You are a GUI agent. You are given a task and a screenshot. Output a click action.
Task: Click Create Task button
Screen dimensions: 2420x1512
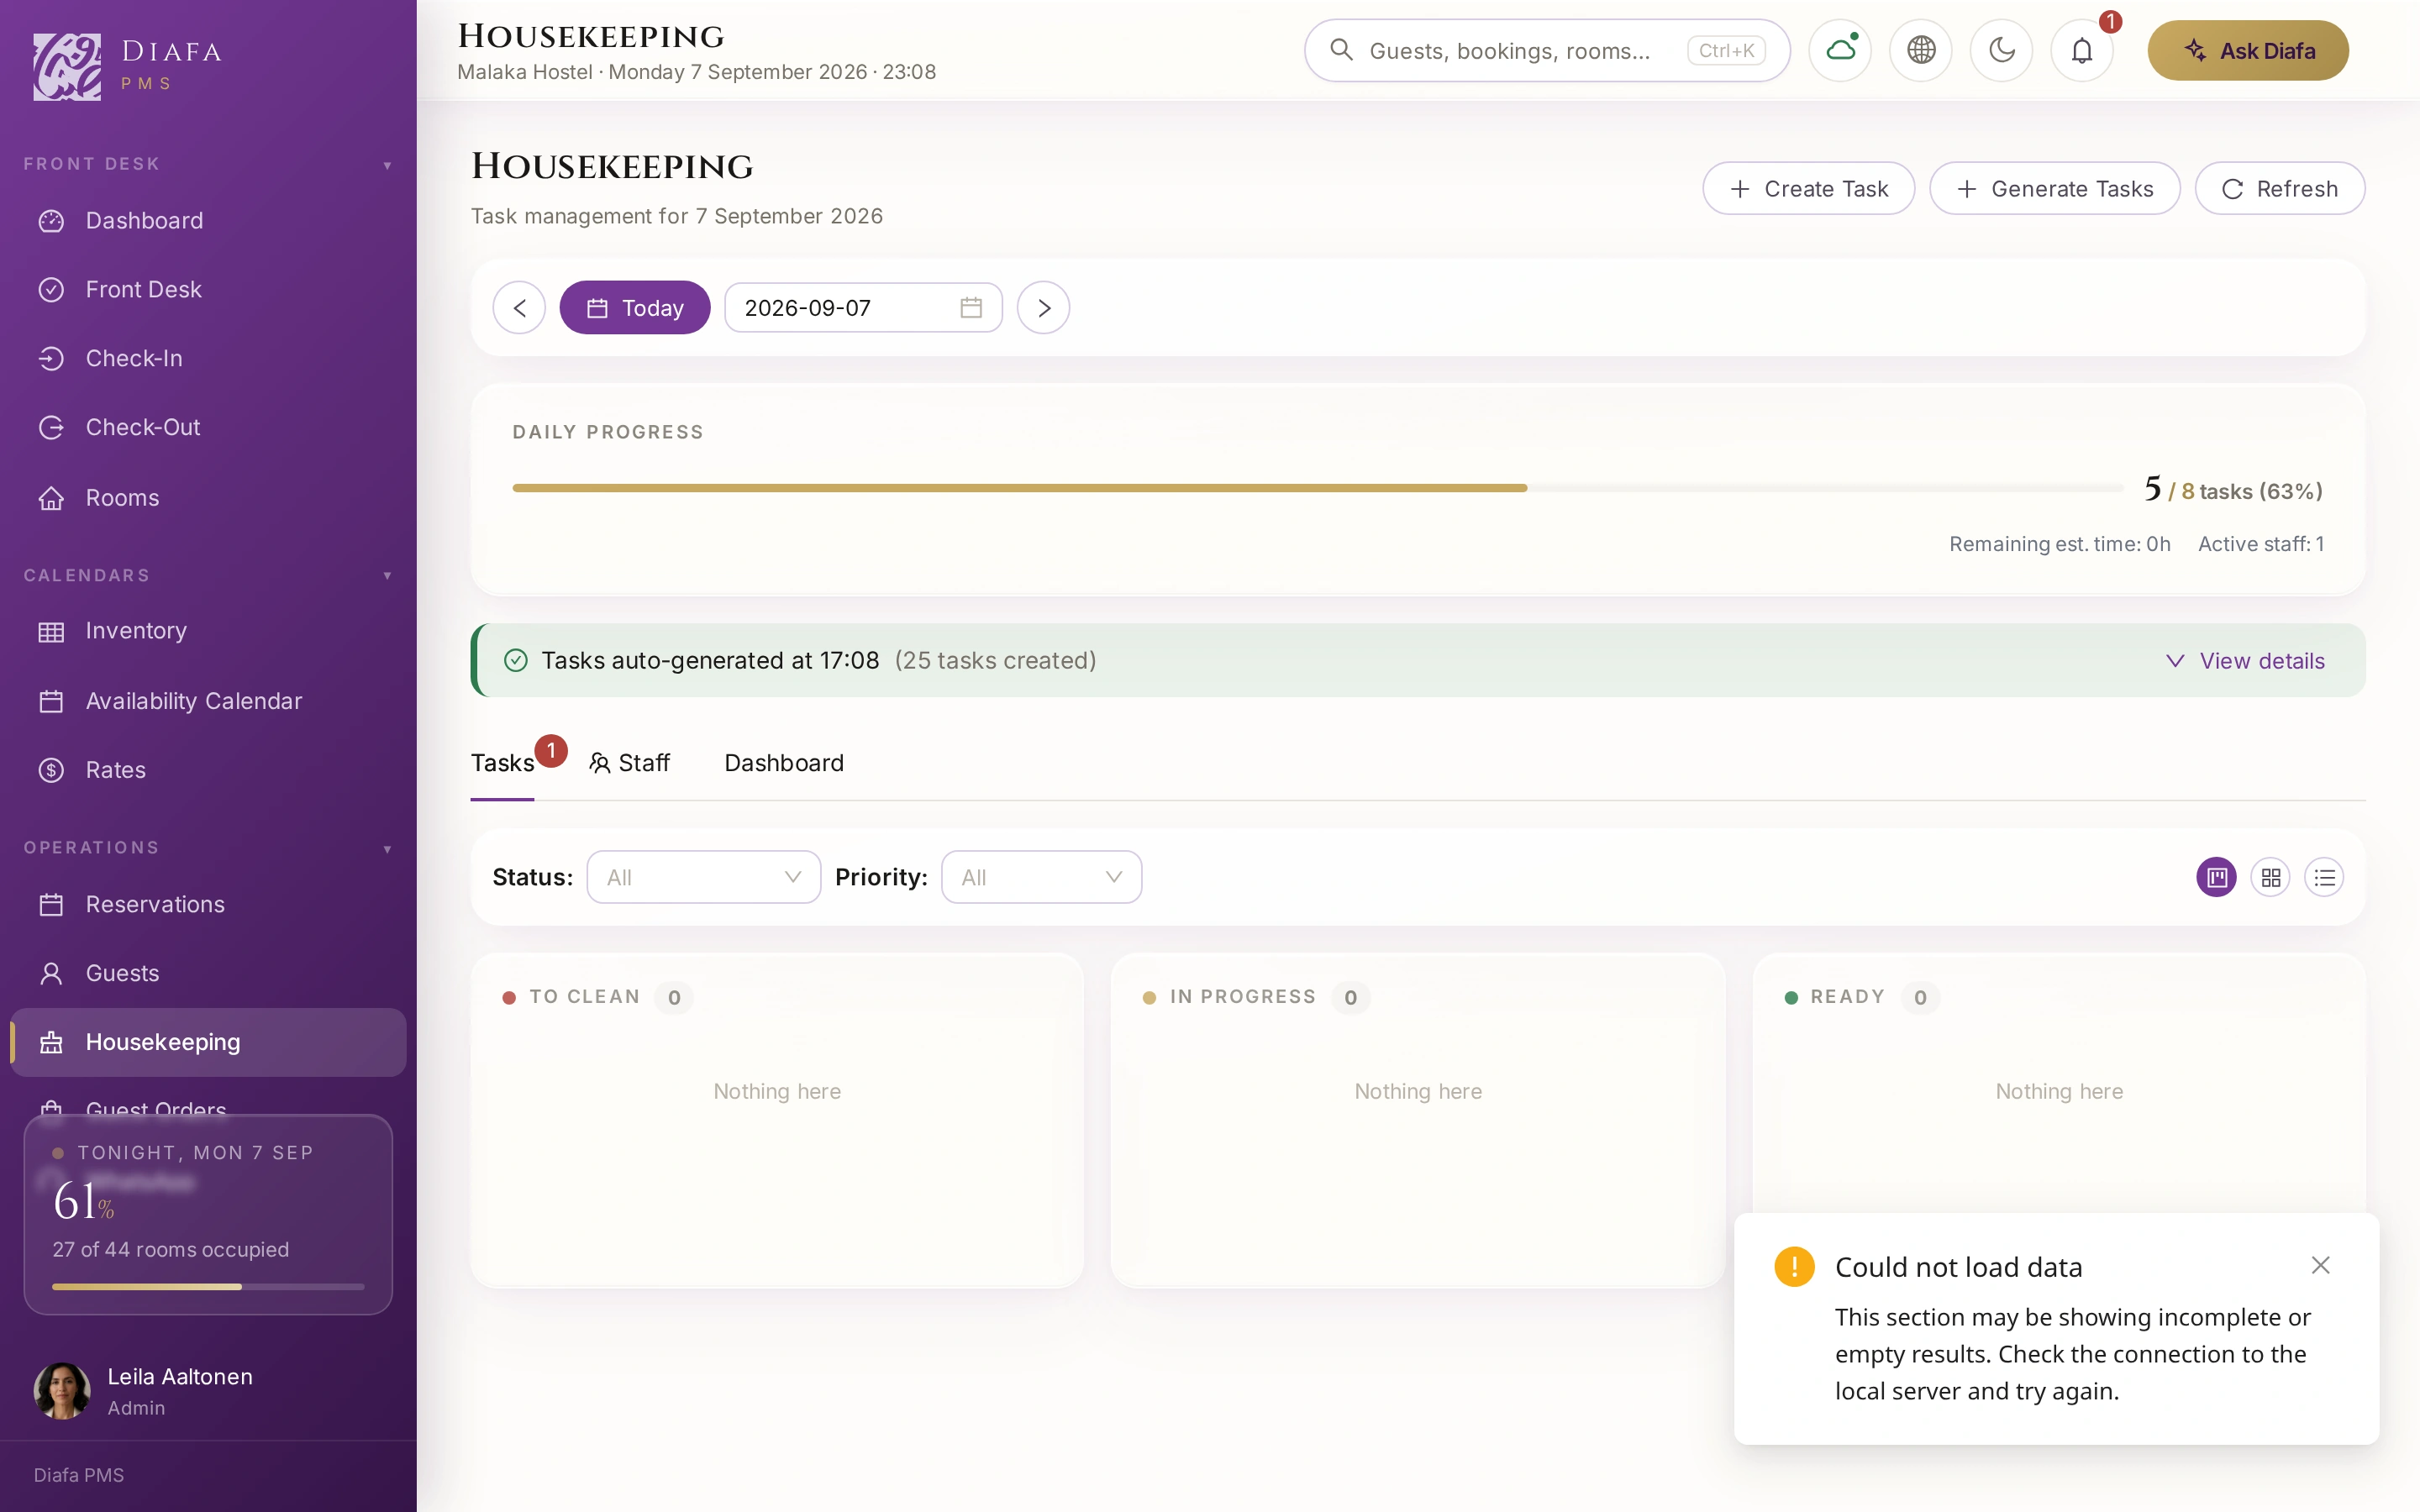click(x=1808, y=188)
